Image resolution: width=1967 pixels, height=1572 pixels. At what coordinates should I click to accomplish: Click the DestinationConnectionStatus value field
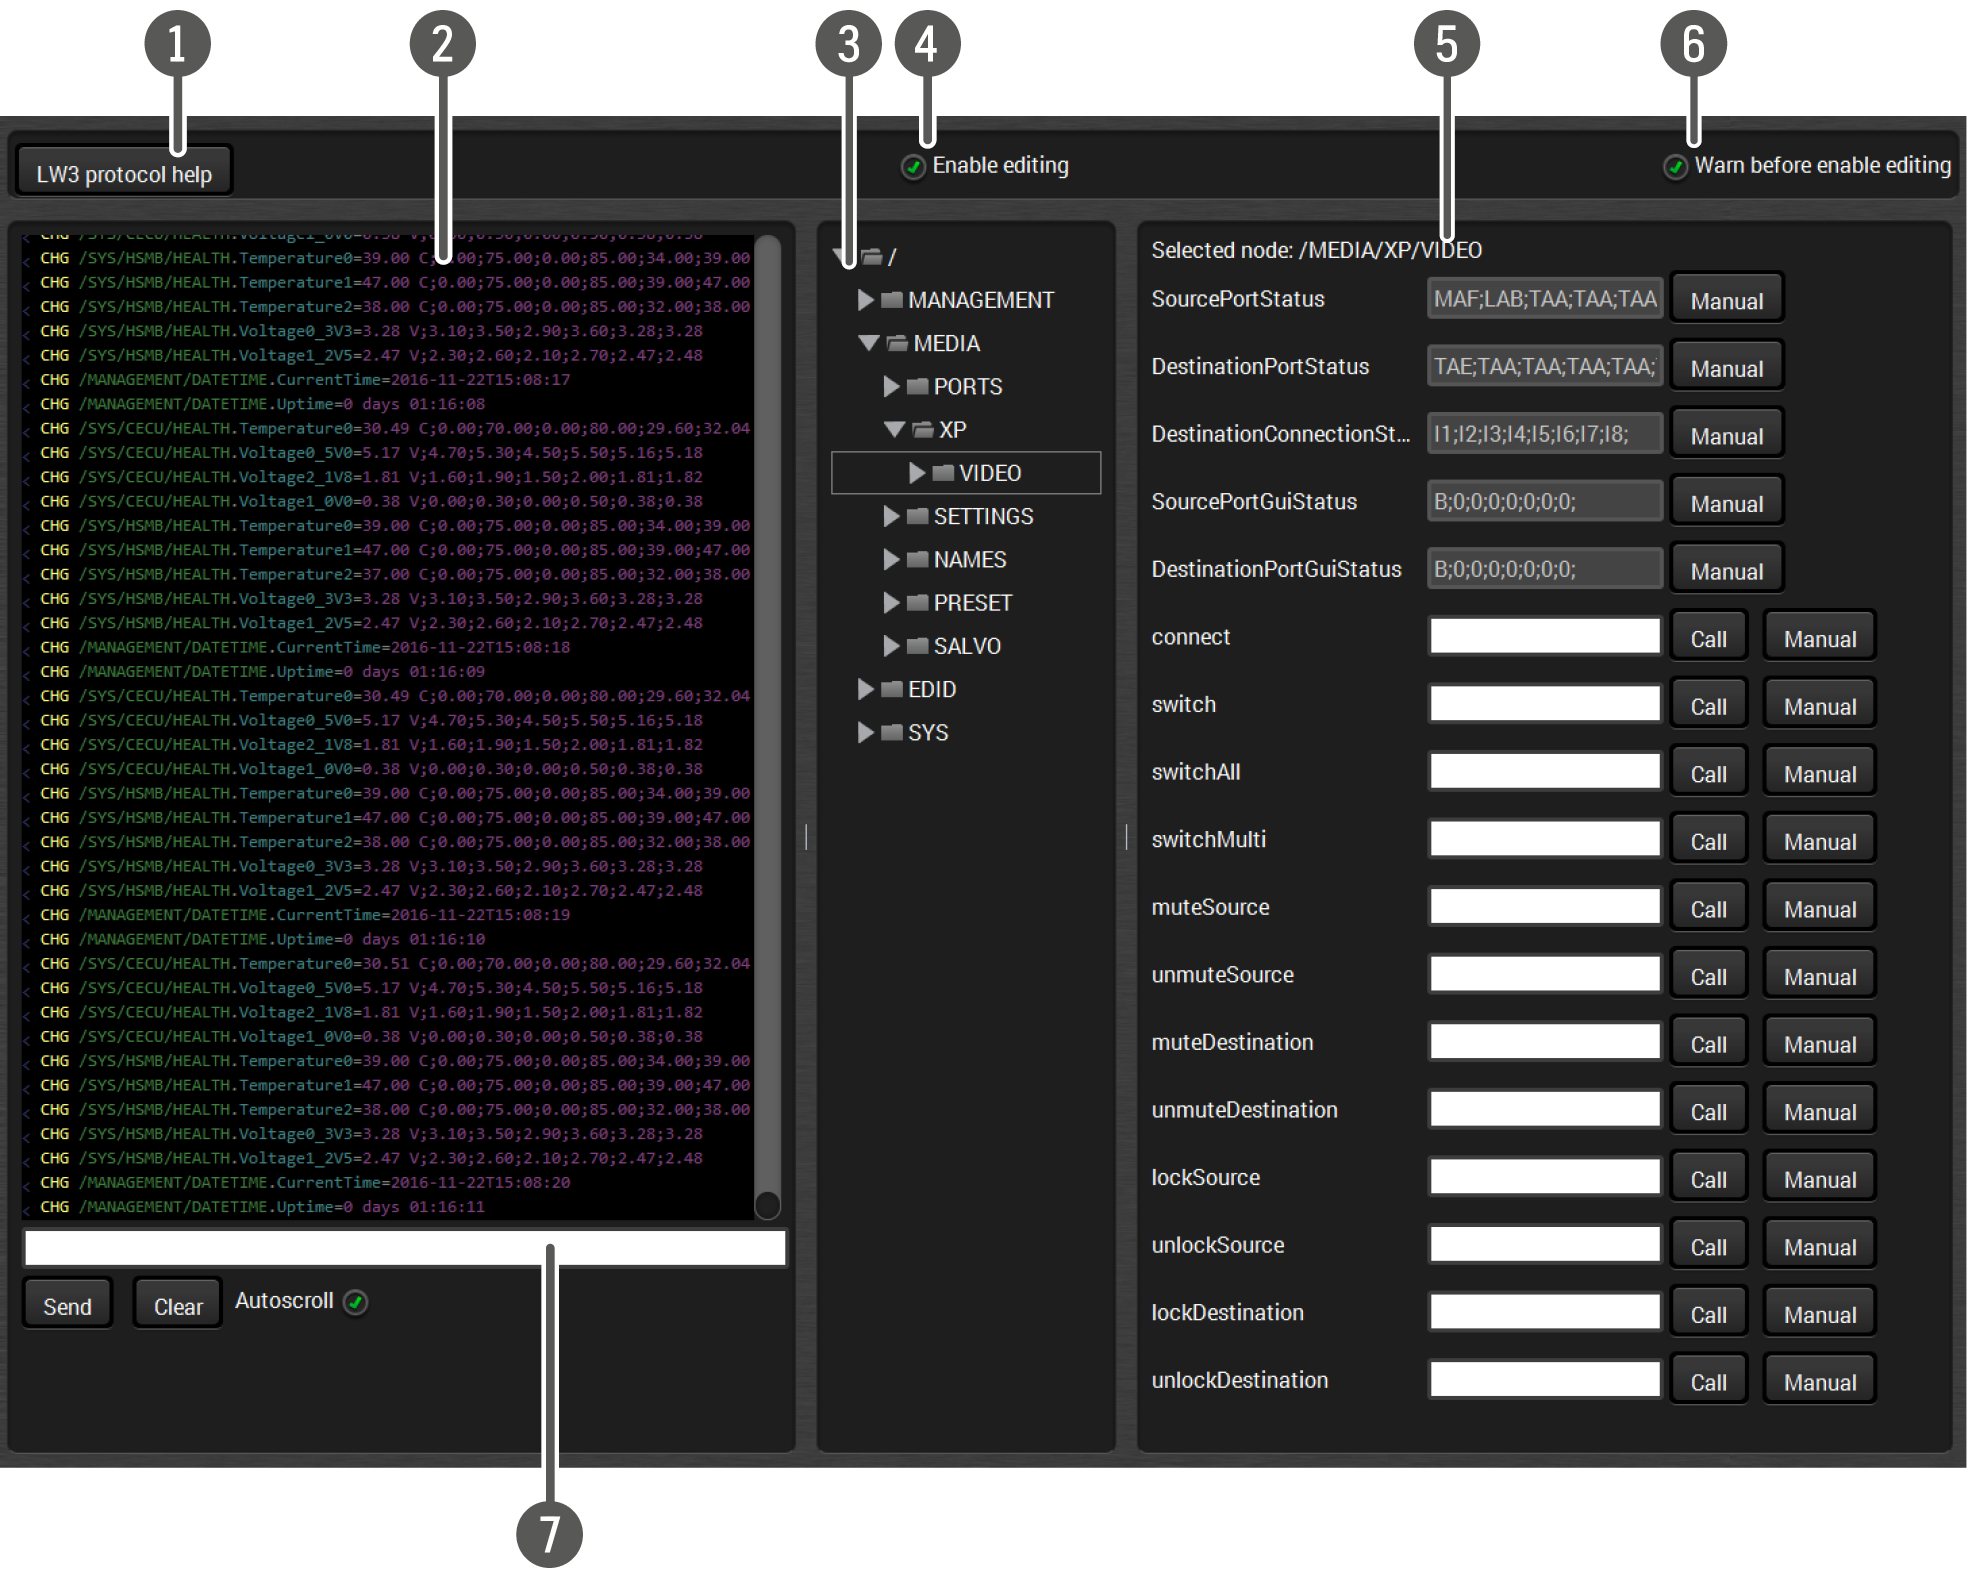pos(1545,434)
